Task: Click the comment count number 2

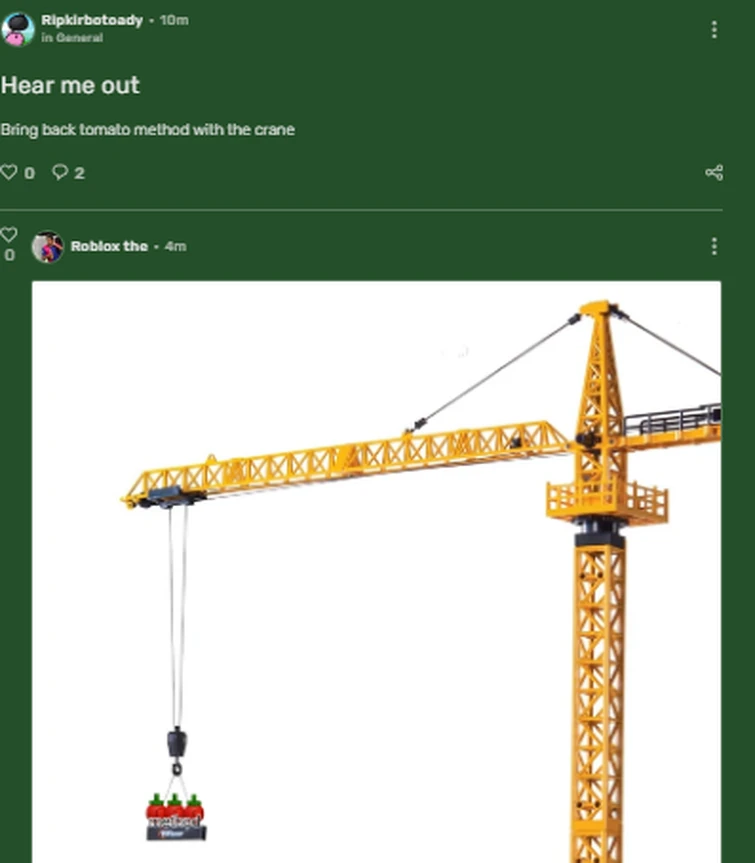Action: coord(79,173)
